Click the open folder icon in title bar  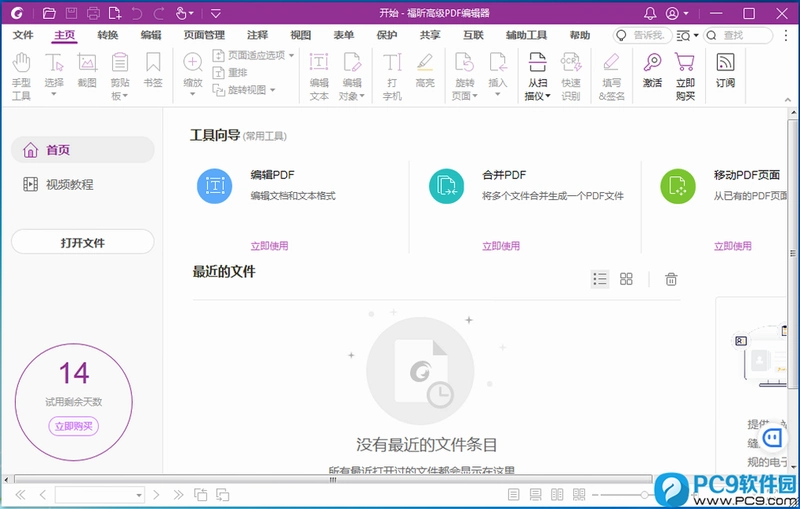49,13
